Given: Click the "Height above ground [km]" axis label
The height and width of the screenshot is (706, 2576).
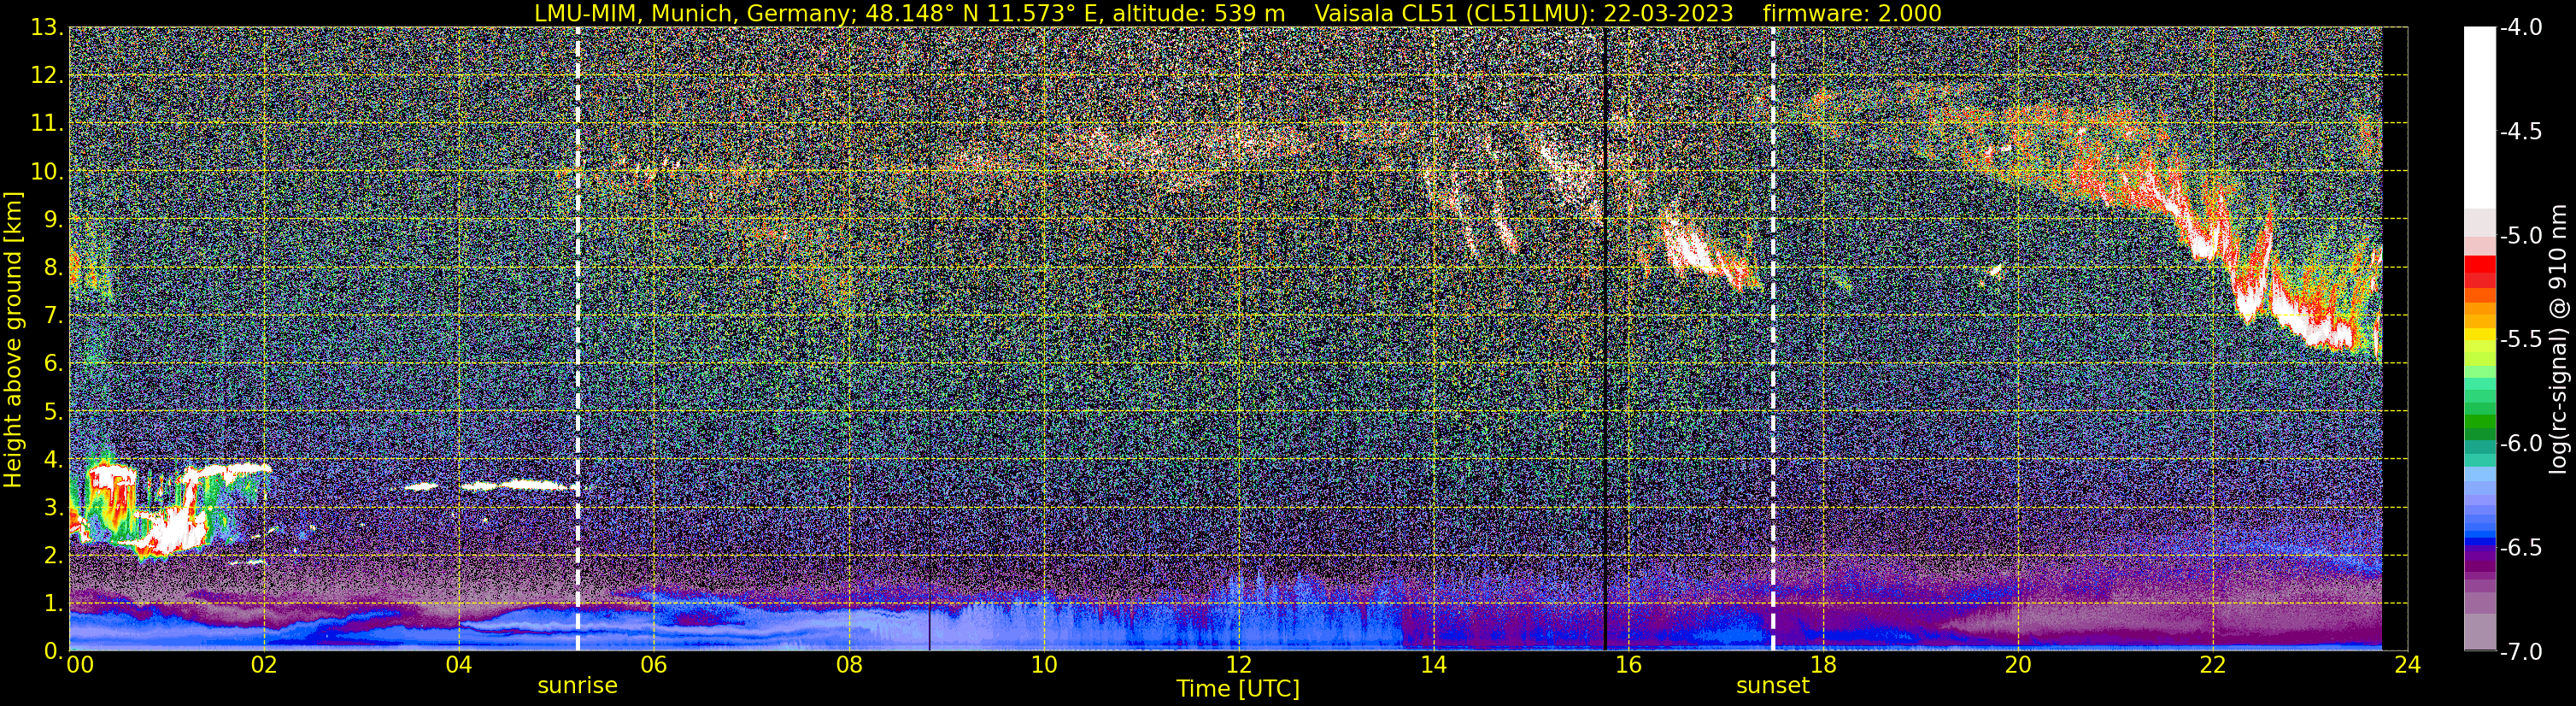Looking at the screenshot, I should pyautogui.click(x=13, y=340).
